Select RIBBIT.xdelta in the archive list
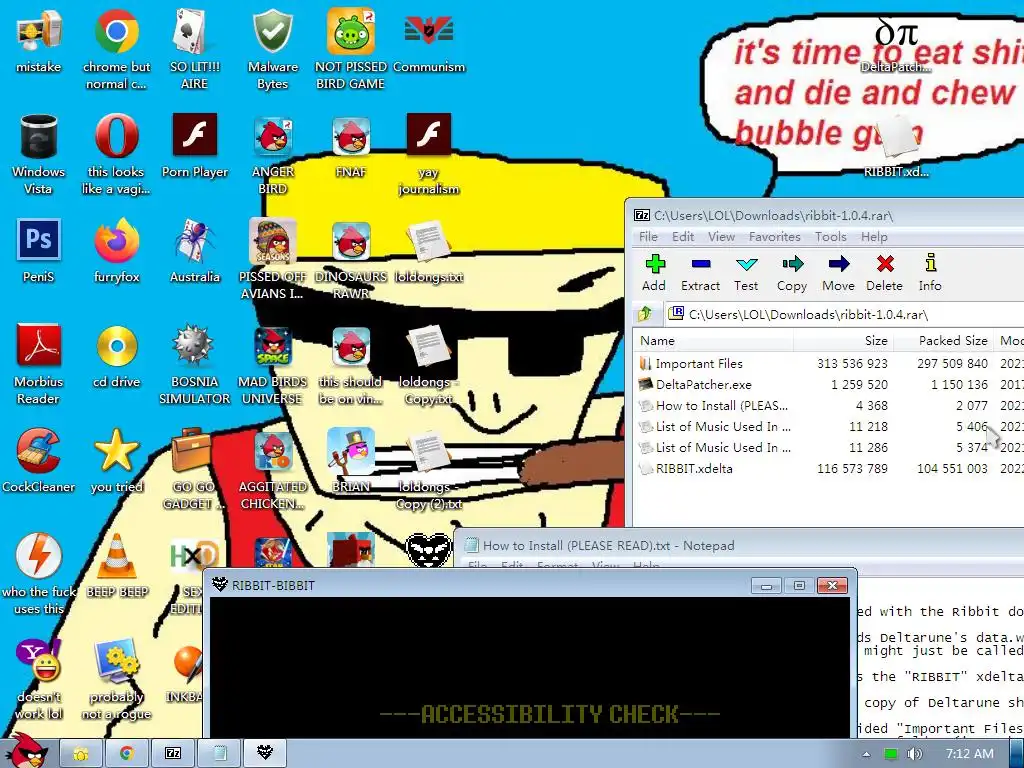 click(x=694, y=468)
